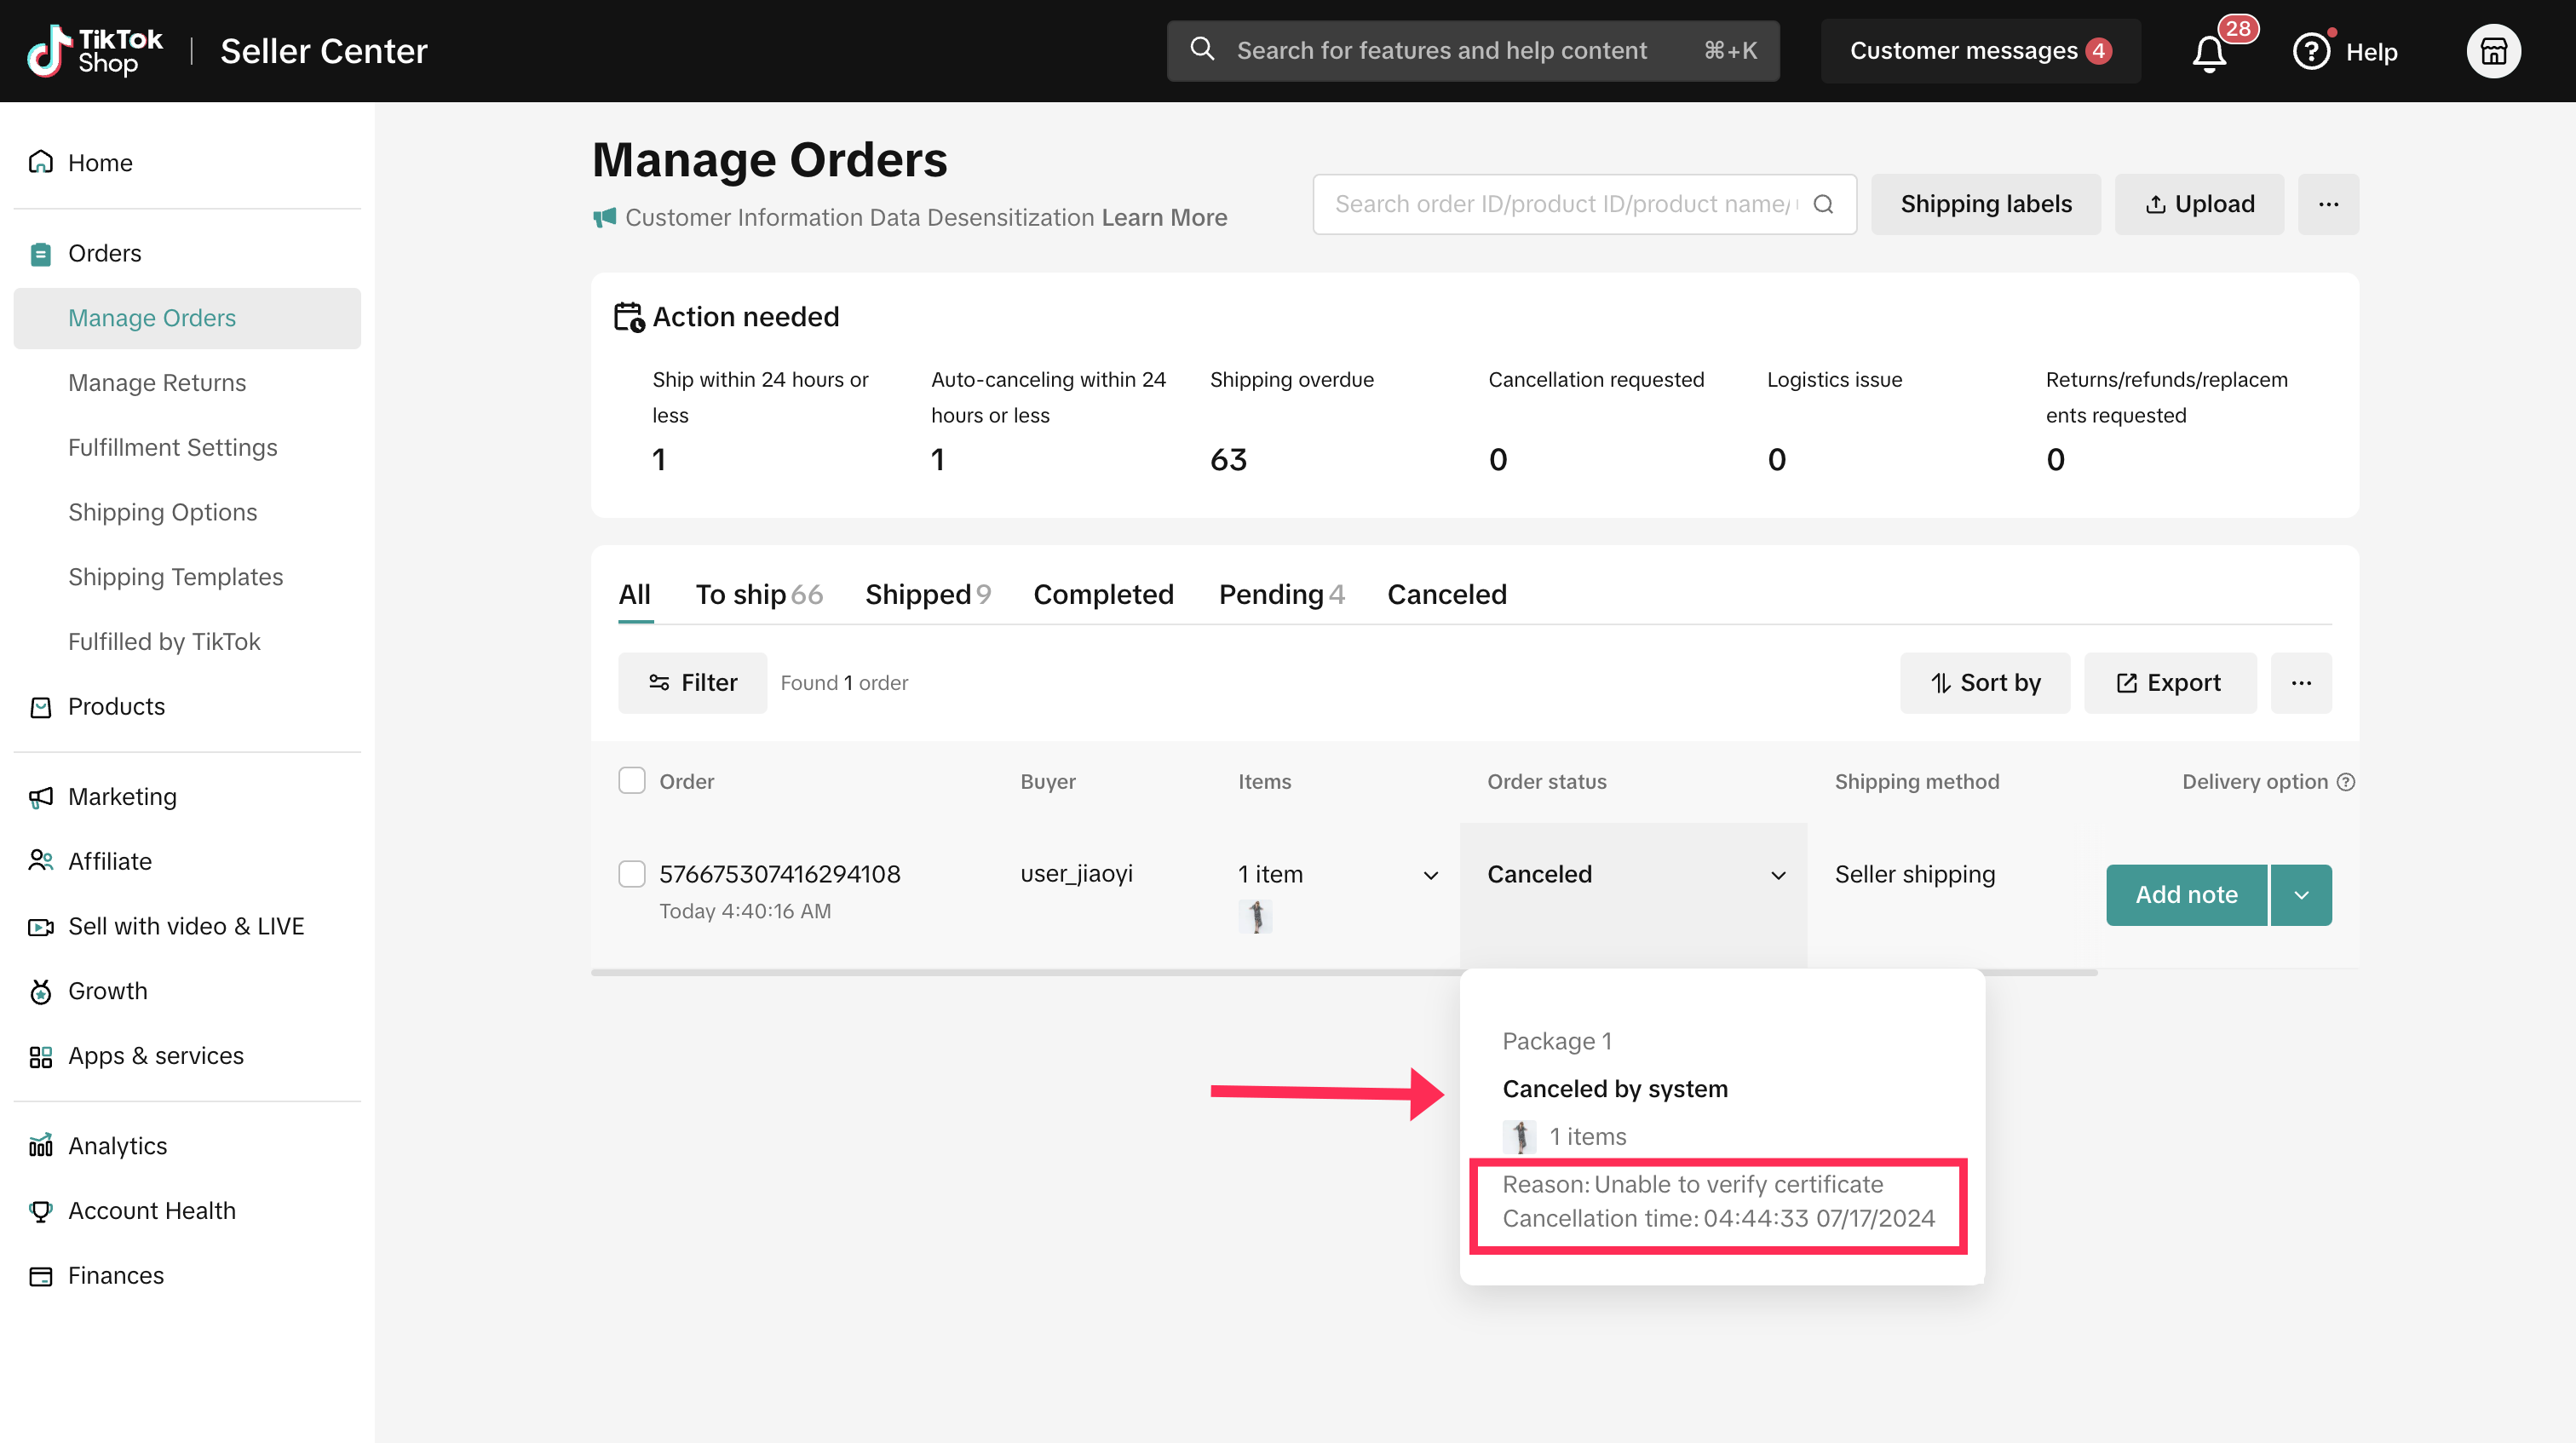Open the Learn More link
Viewport: 2576px width, 1443px height.
tap(1164, 217)
